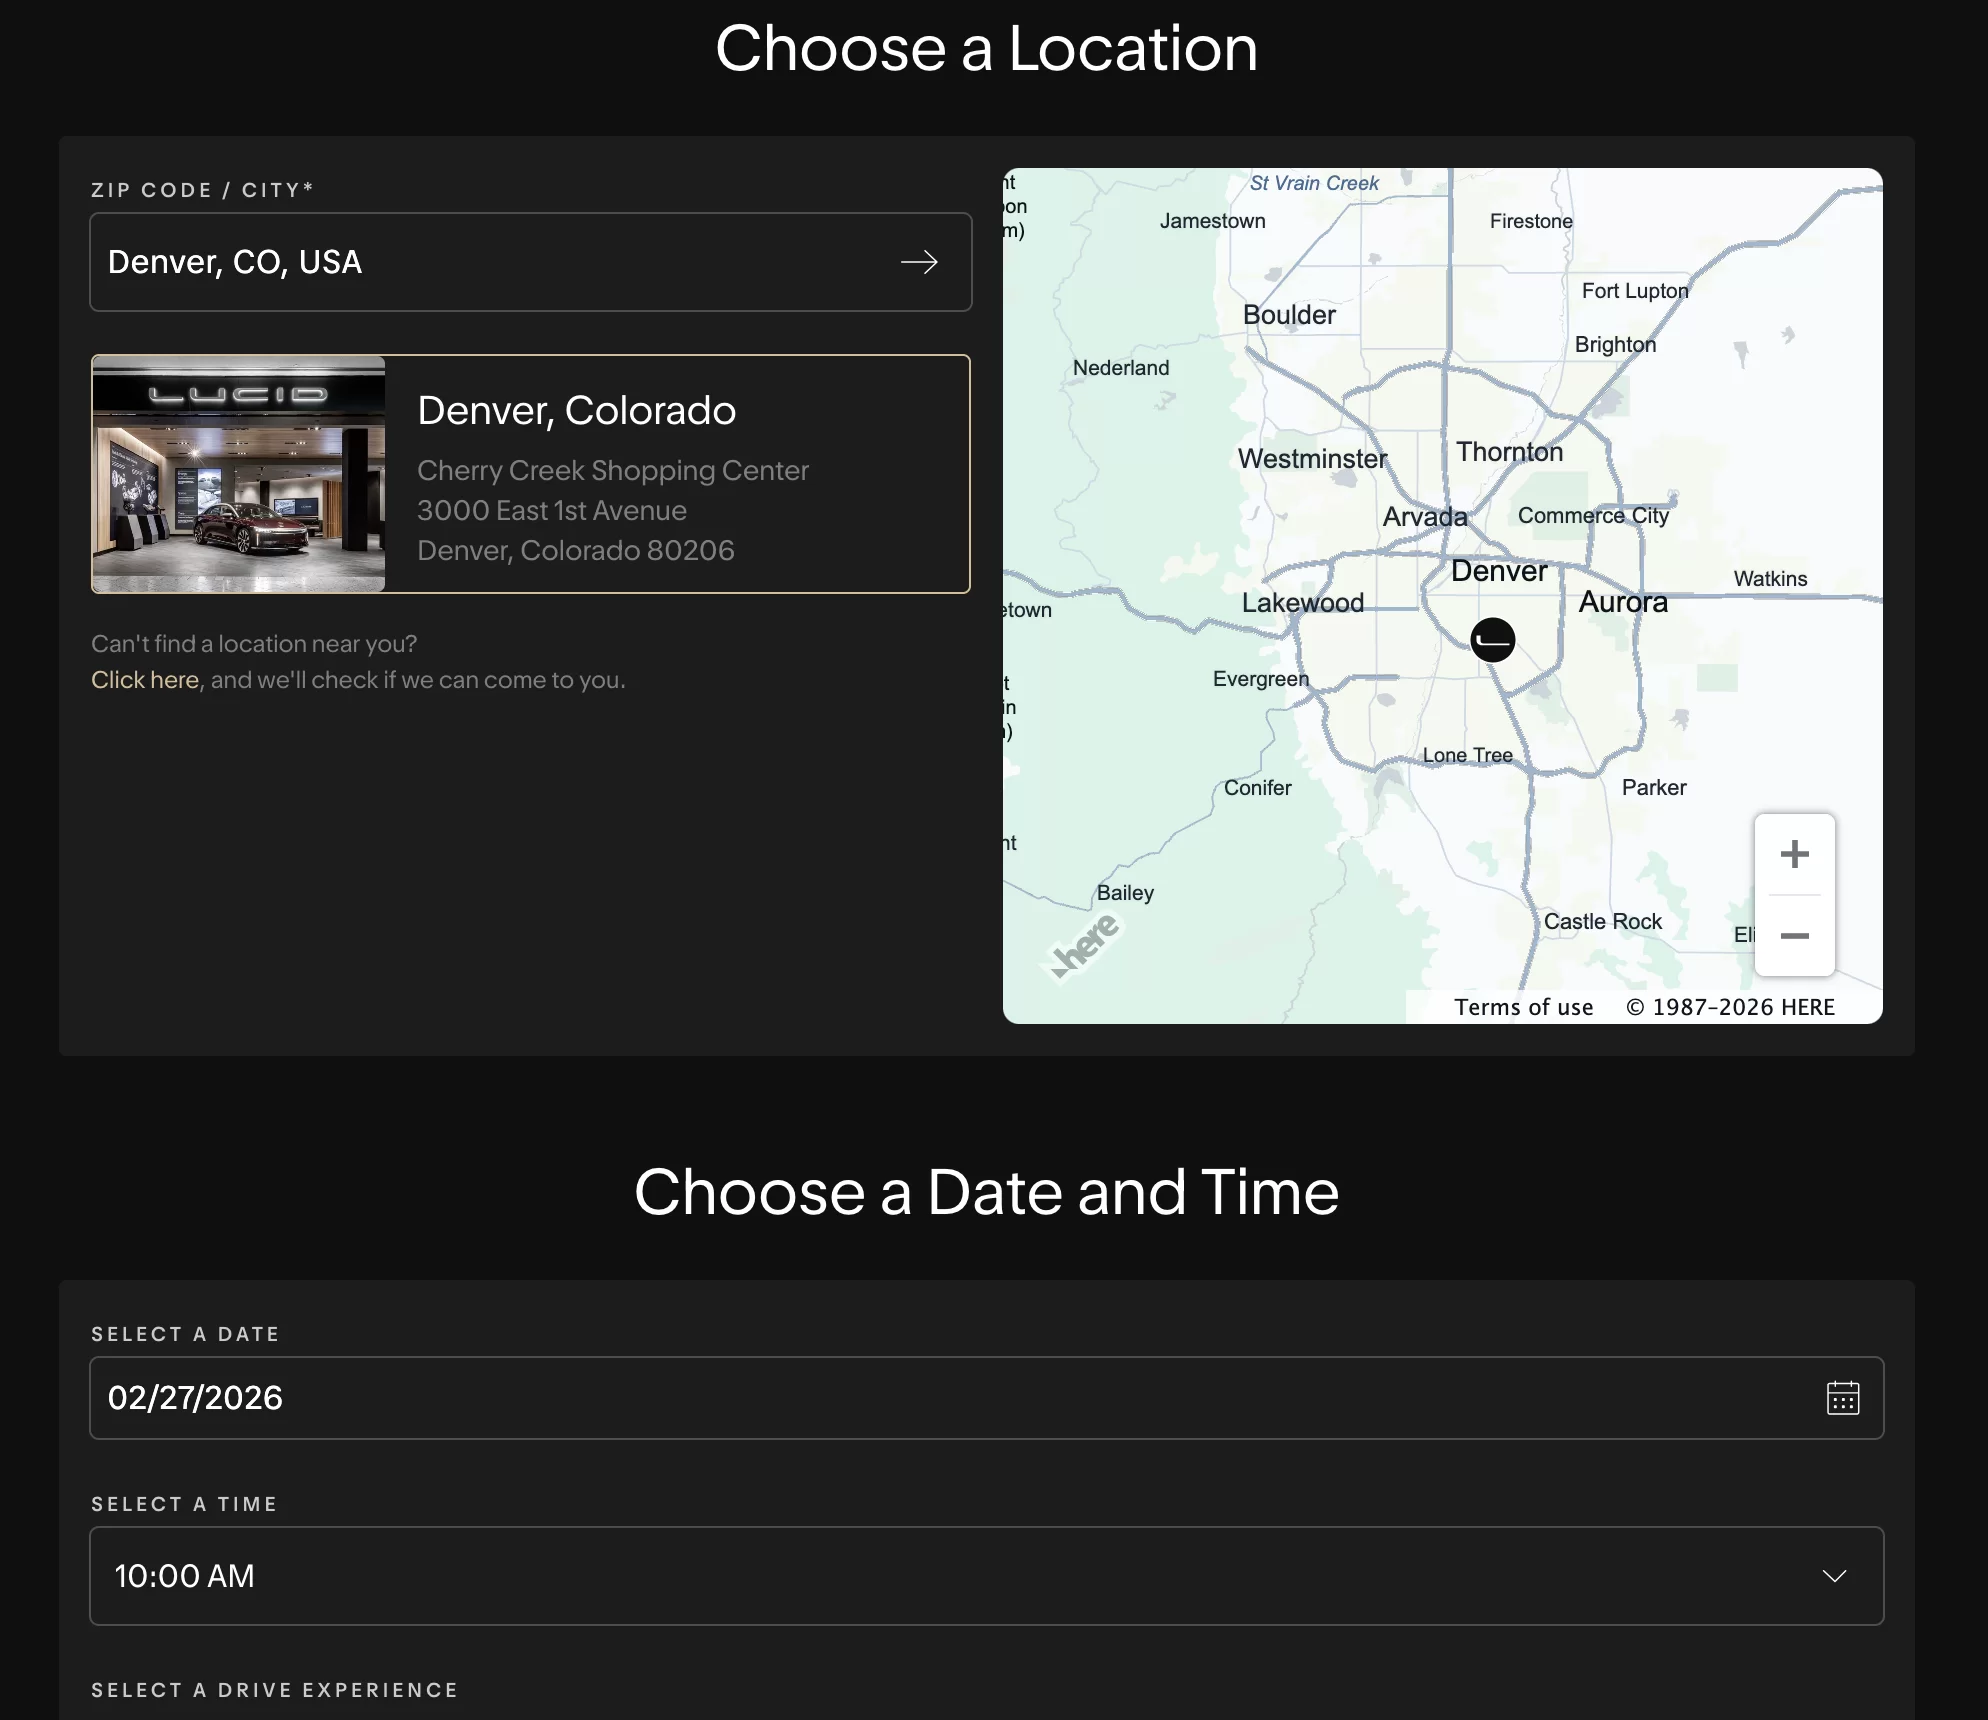Screen dimensions: 1988x1720
Task: Open the 10:00 AM time selector
Action: [986, 1576]
